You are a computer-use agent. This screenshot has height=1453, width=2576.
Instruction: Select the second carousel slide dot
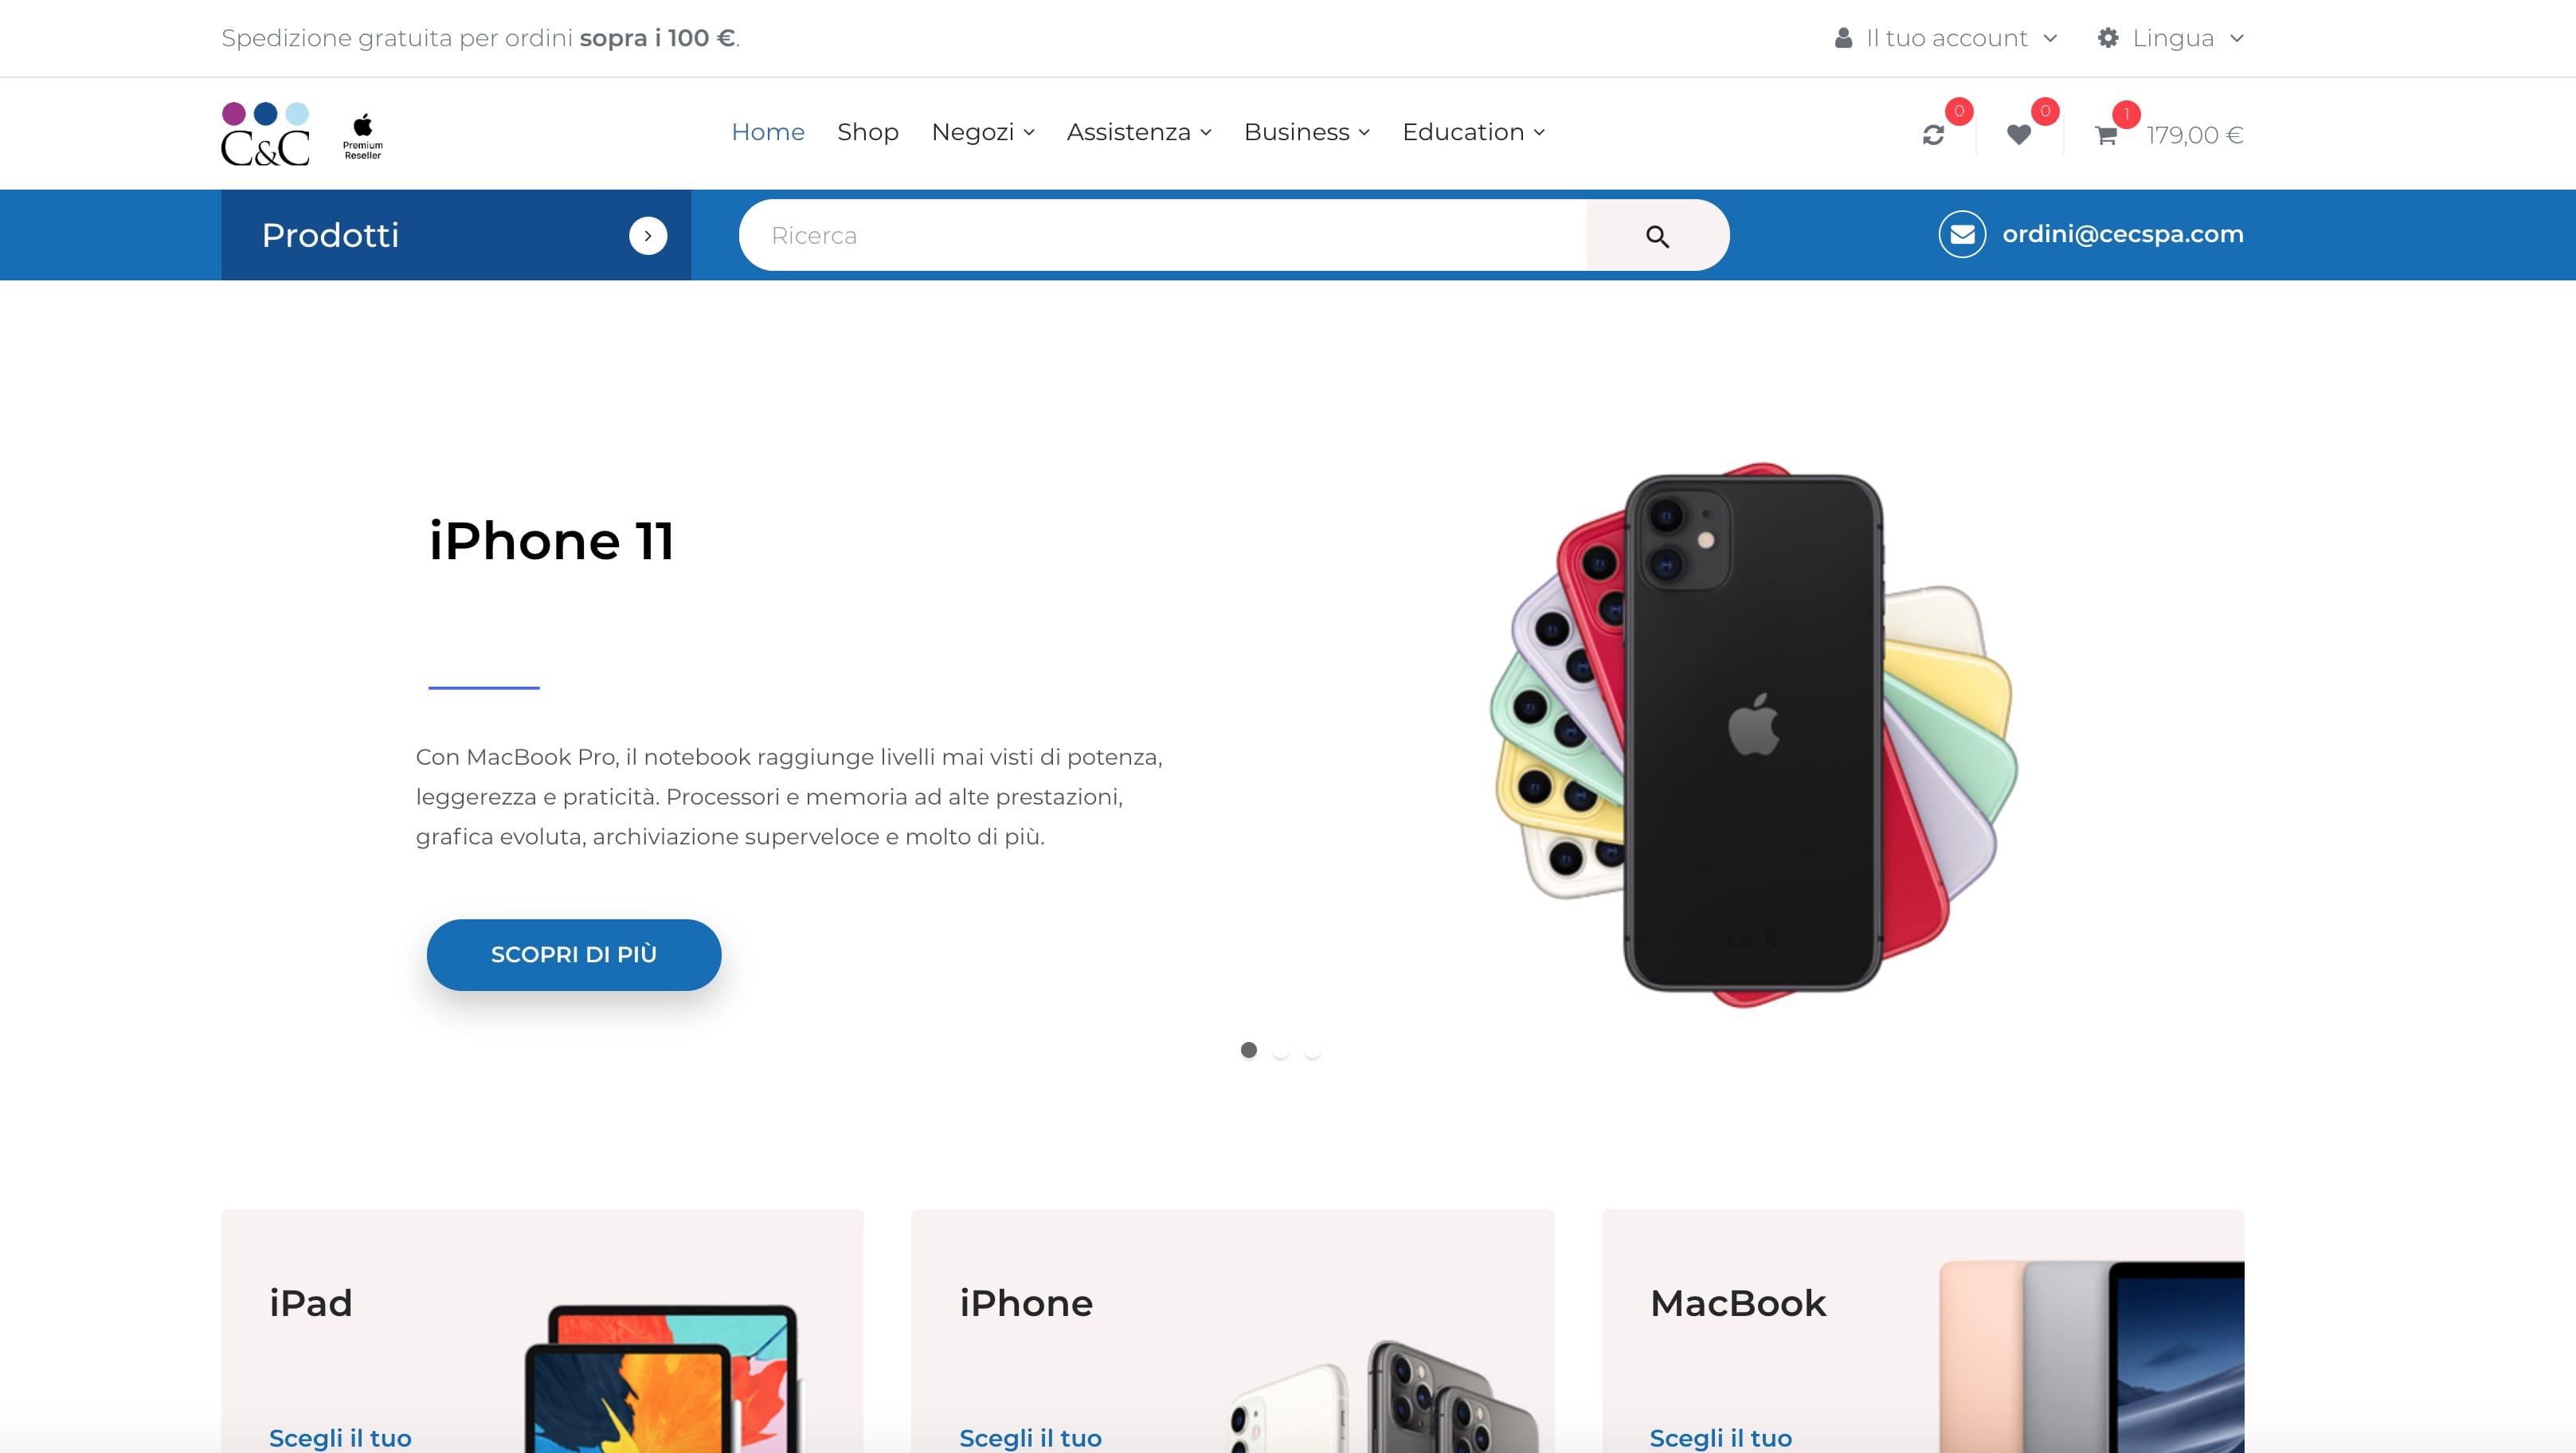1281,1050
